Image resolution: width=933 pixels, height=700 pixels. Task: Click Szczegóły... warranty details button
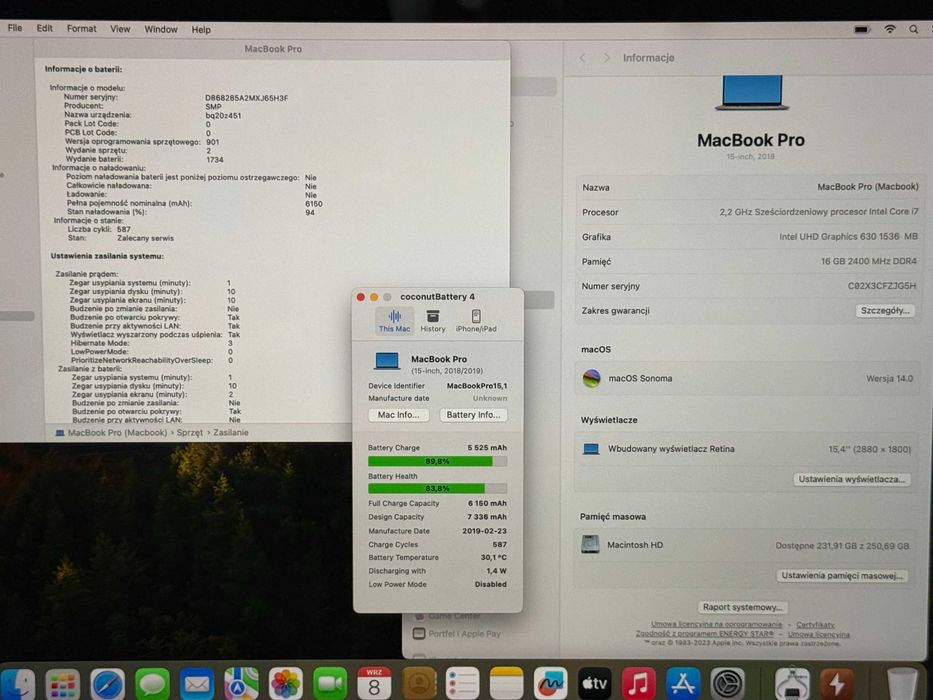(x=885, y=311)
